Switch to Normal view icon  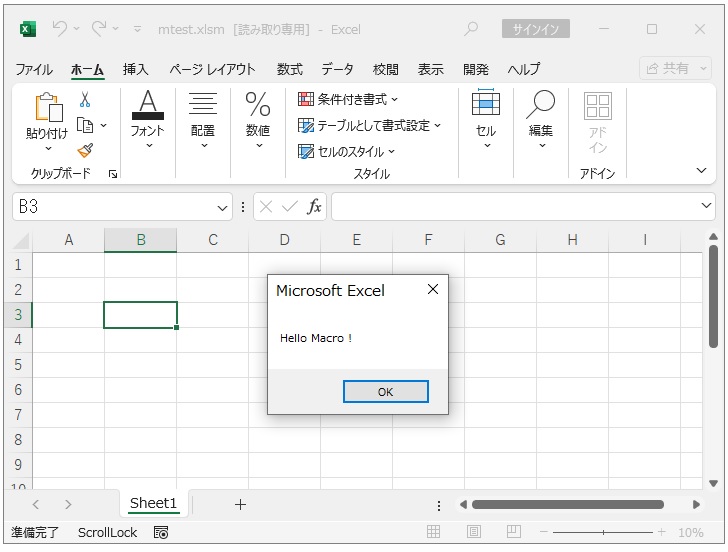tap(433, 532)
